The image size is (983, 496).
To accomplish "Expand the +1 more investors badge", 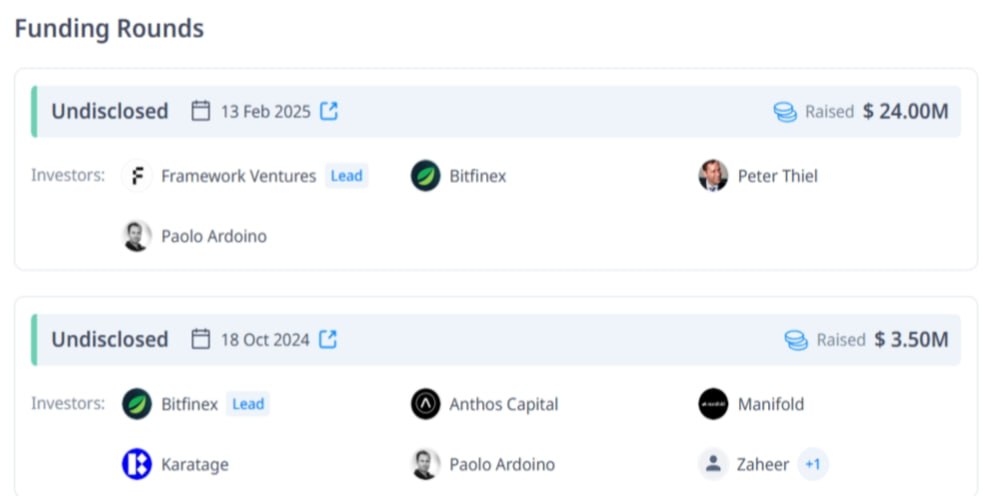I will point(813,464).
